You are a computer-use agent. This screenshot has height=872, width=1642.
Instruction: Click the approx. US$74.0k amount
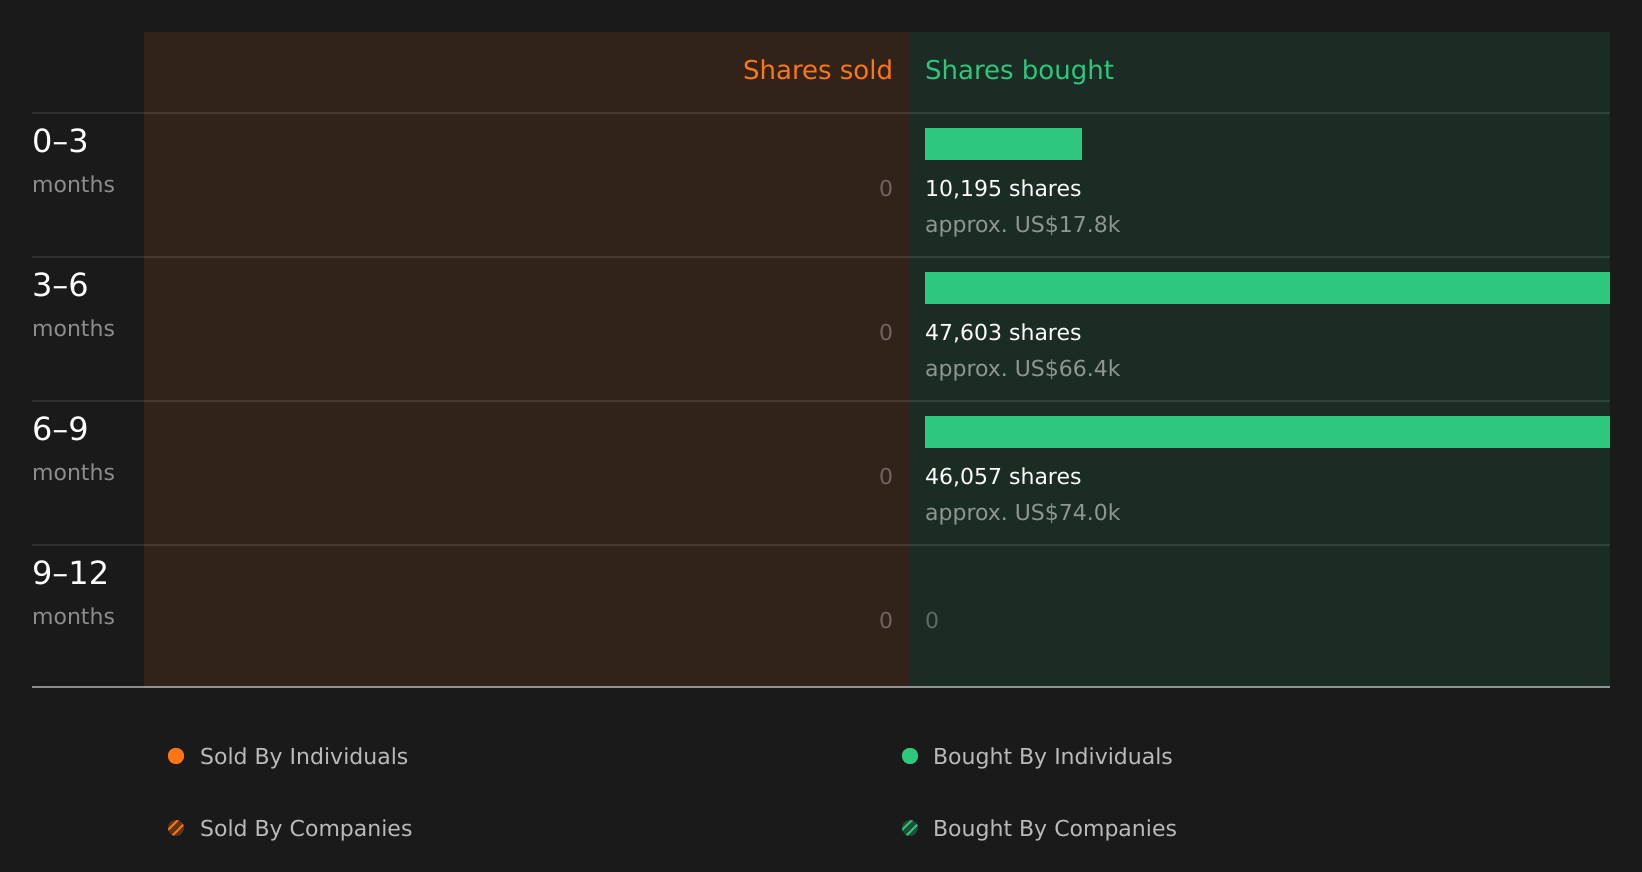coord(1022,513)
